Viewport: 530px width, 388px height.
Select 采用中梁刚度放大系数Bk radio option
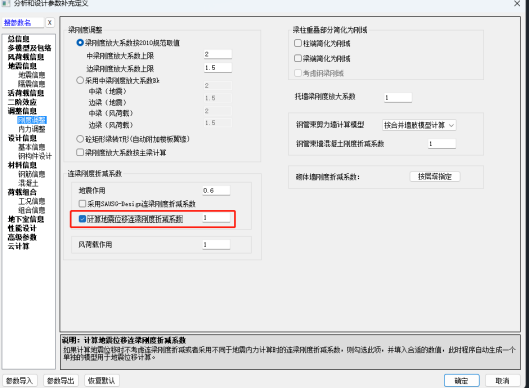[x=80, y=80]
